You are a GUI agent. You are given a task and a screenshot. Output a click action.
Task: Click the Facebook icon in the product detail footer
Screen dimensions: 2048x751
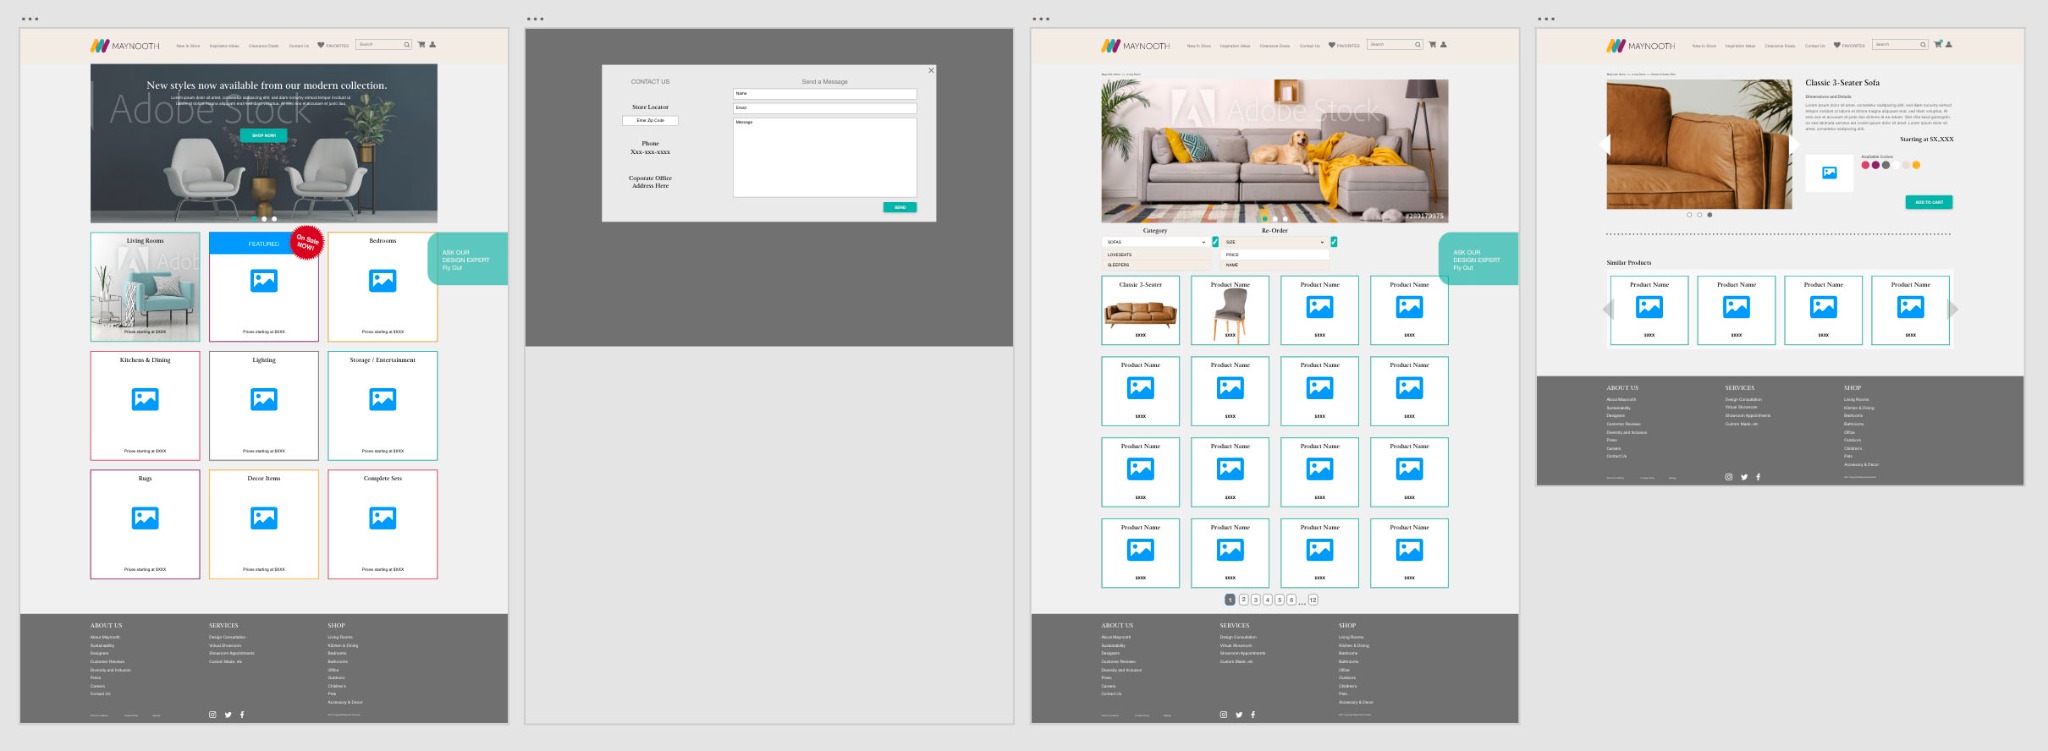click(1758, 477)
